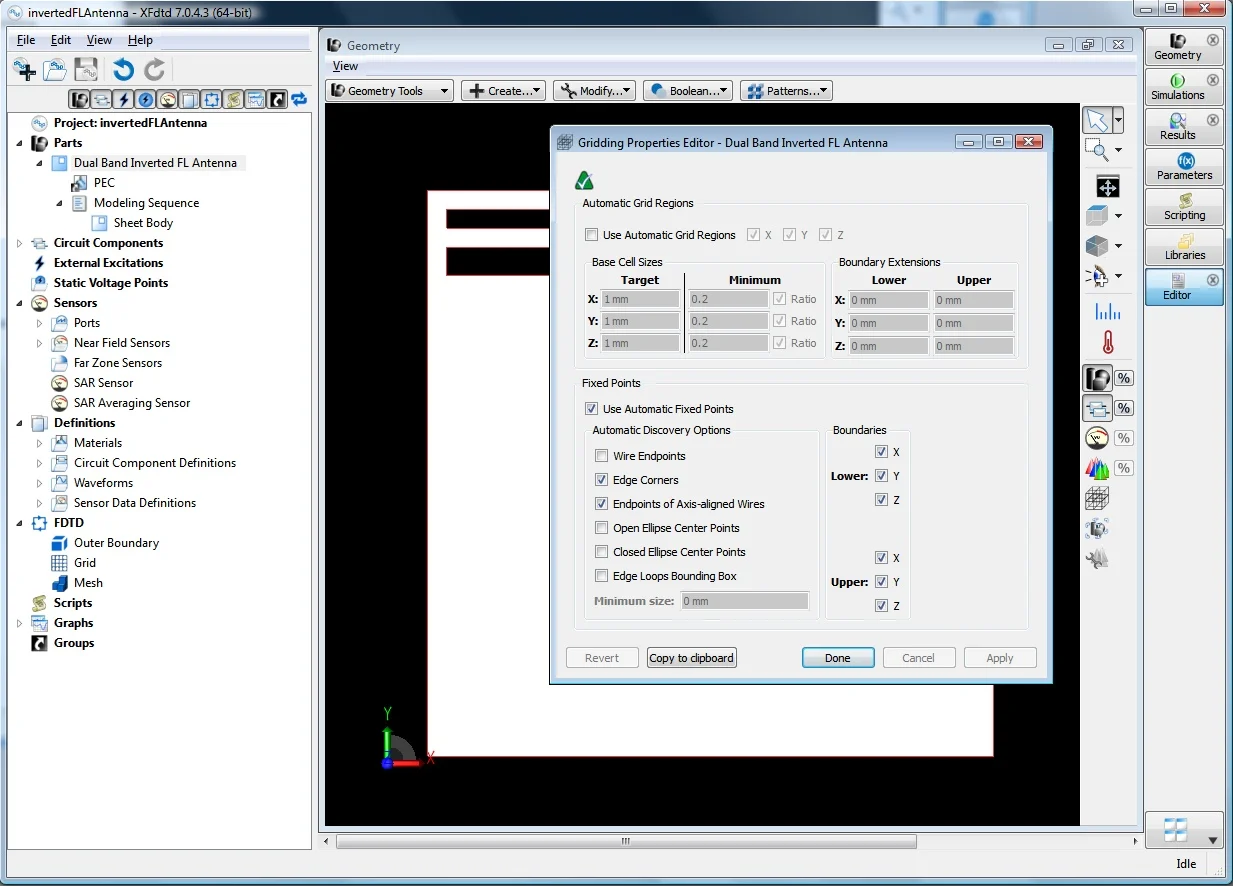Uncheck Endpoints of Axis-aligned Wires
The height and width of the screenshot is (886, 1233).
(602, 504)
